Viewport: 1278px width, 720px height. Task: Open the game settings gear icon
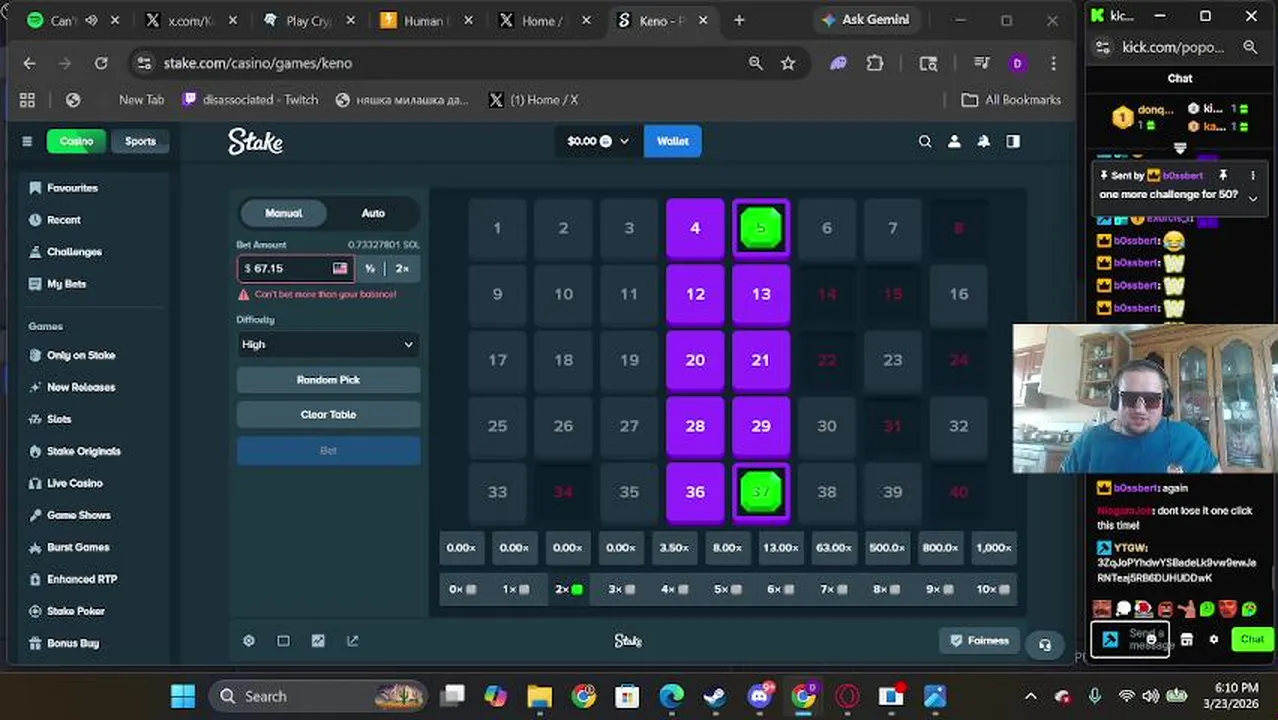coord(249,641)
